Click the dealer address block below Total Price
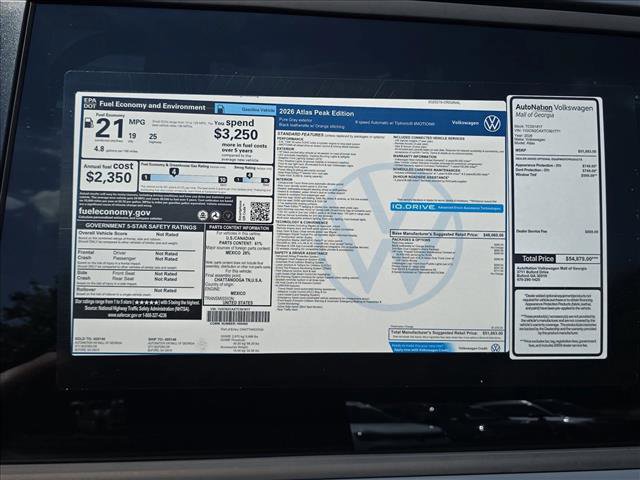Screen dimensions: 640x480 pos(551,274)
